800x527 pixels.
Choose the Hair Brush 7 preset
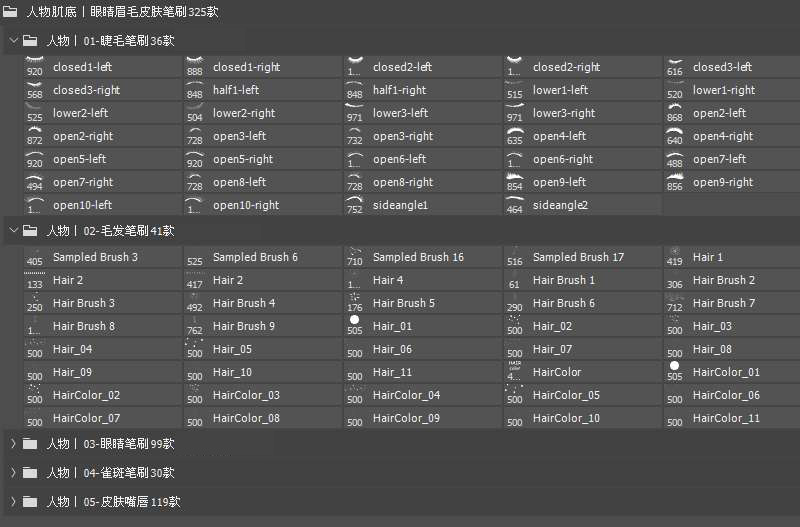pyautogui.click(x=723, y=303)
